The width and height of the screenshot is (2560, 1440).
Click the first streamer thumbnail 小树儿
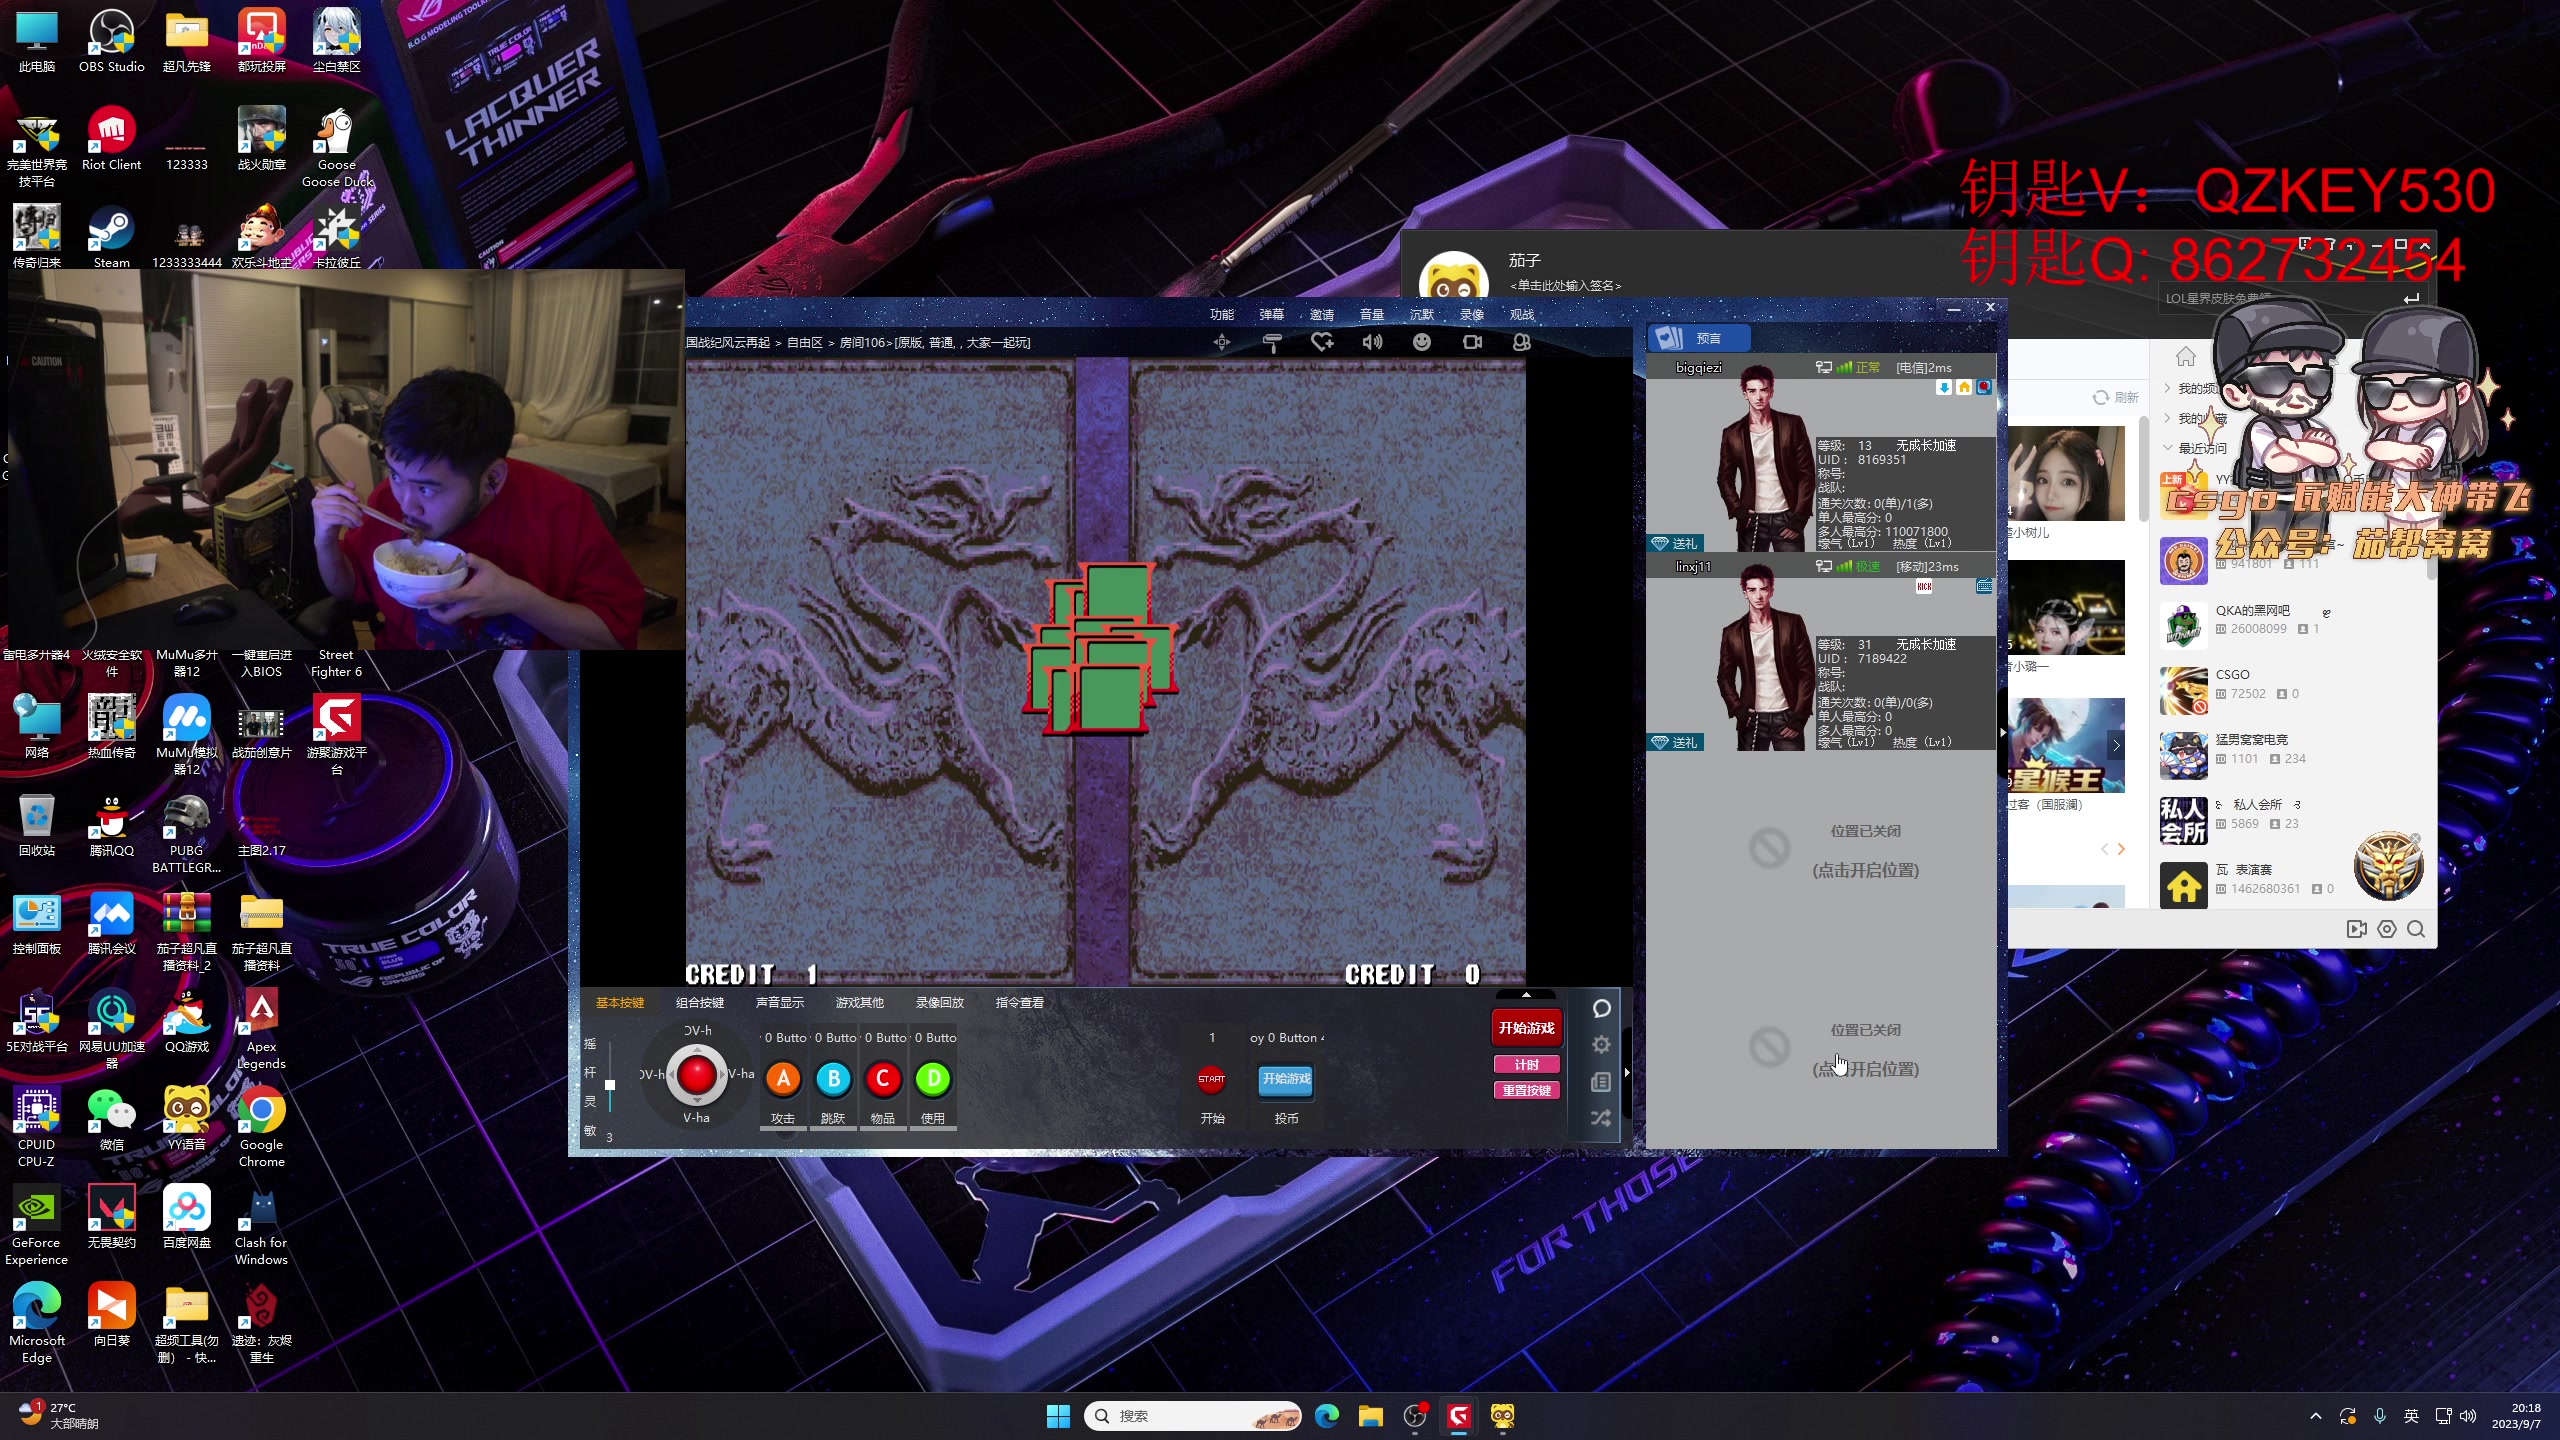point(2066,474)
